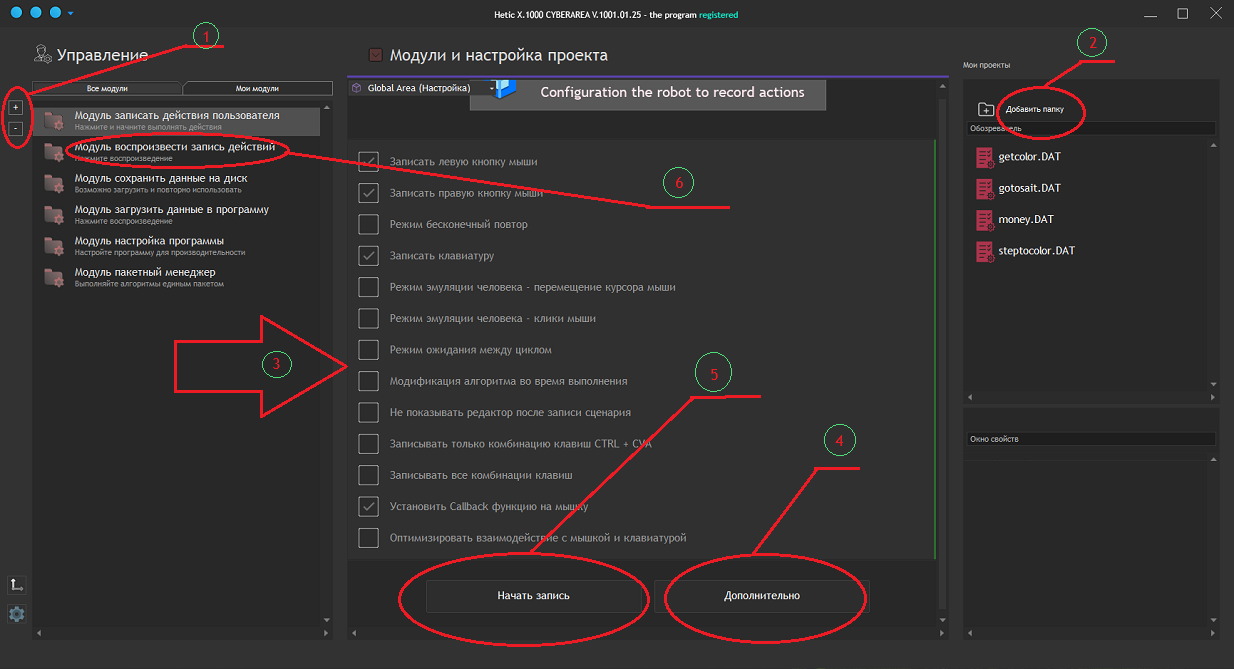The image size is (1234, 669).
Task: Switch to the Все модули tab
Action: [x=106, y=89]
